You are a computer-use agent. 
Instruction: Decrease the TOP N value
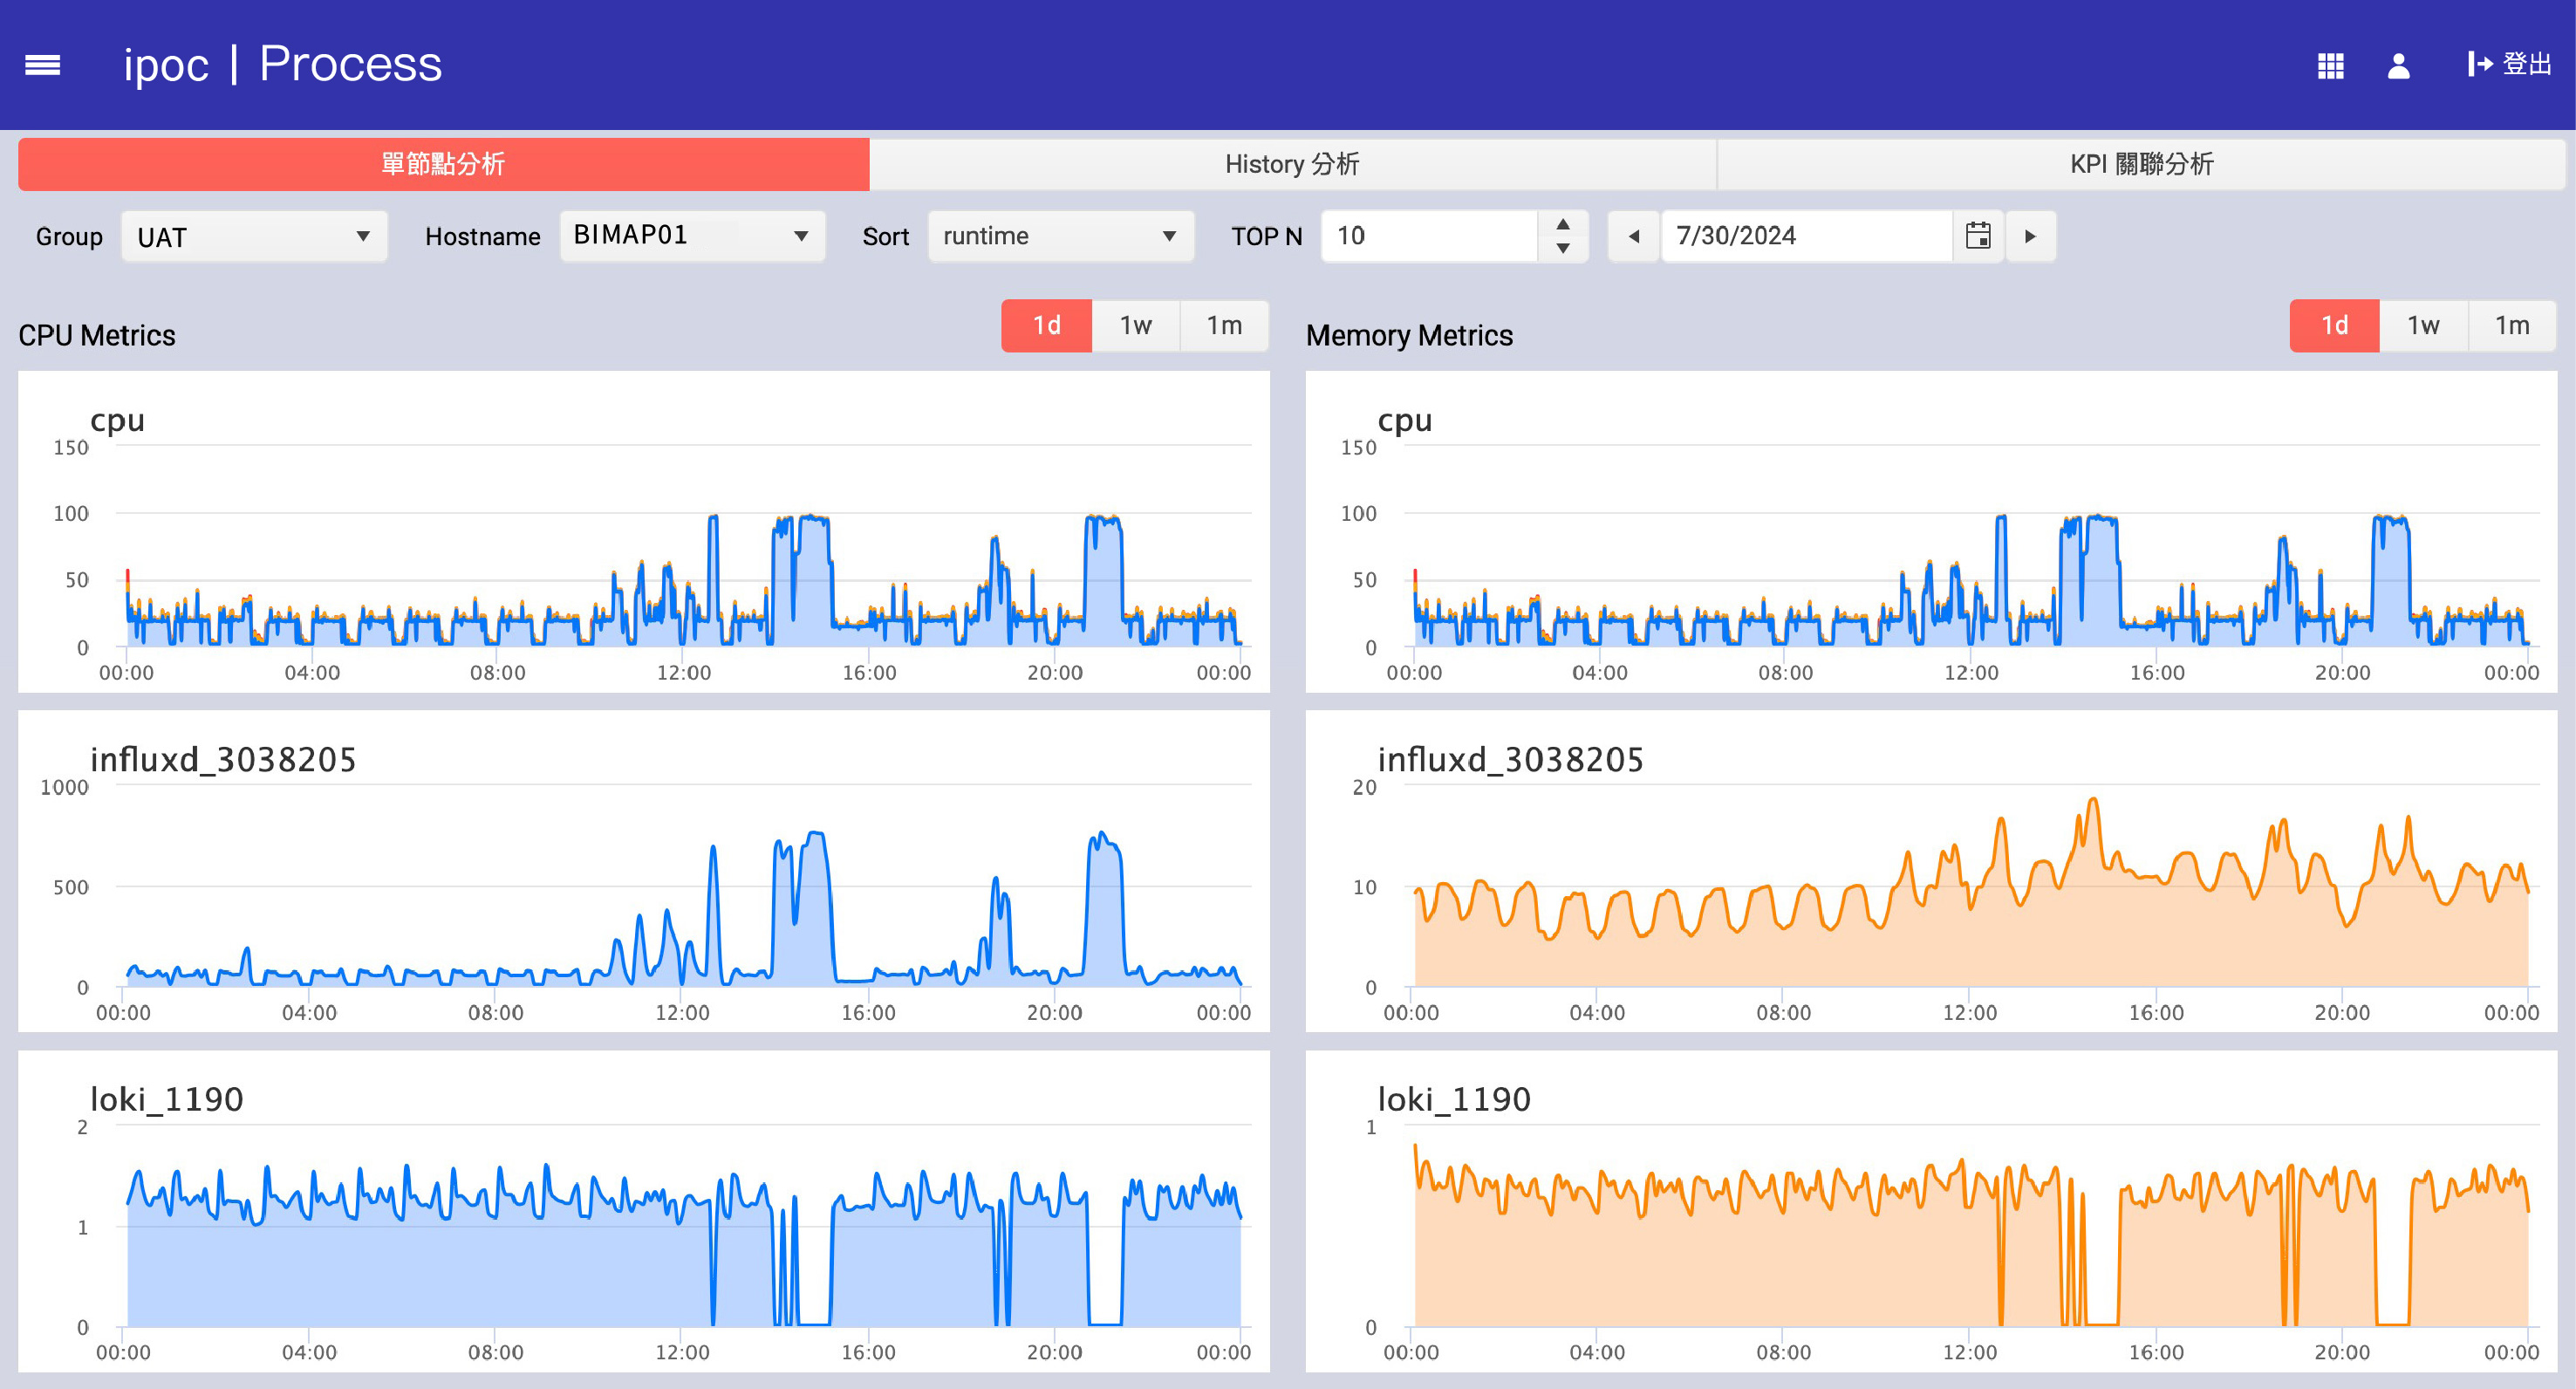pos(1562,249)
